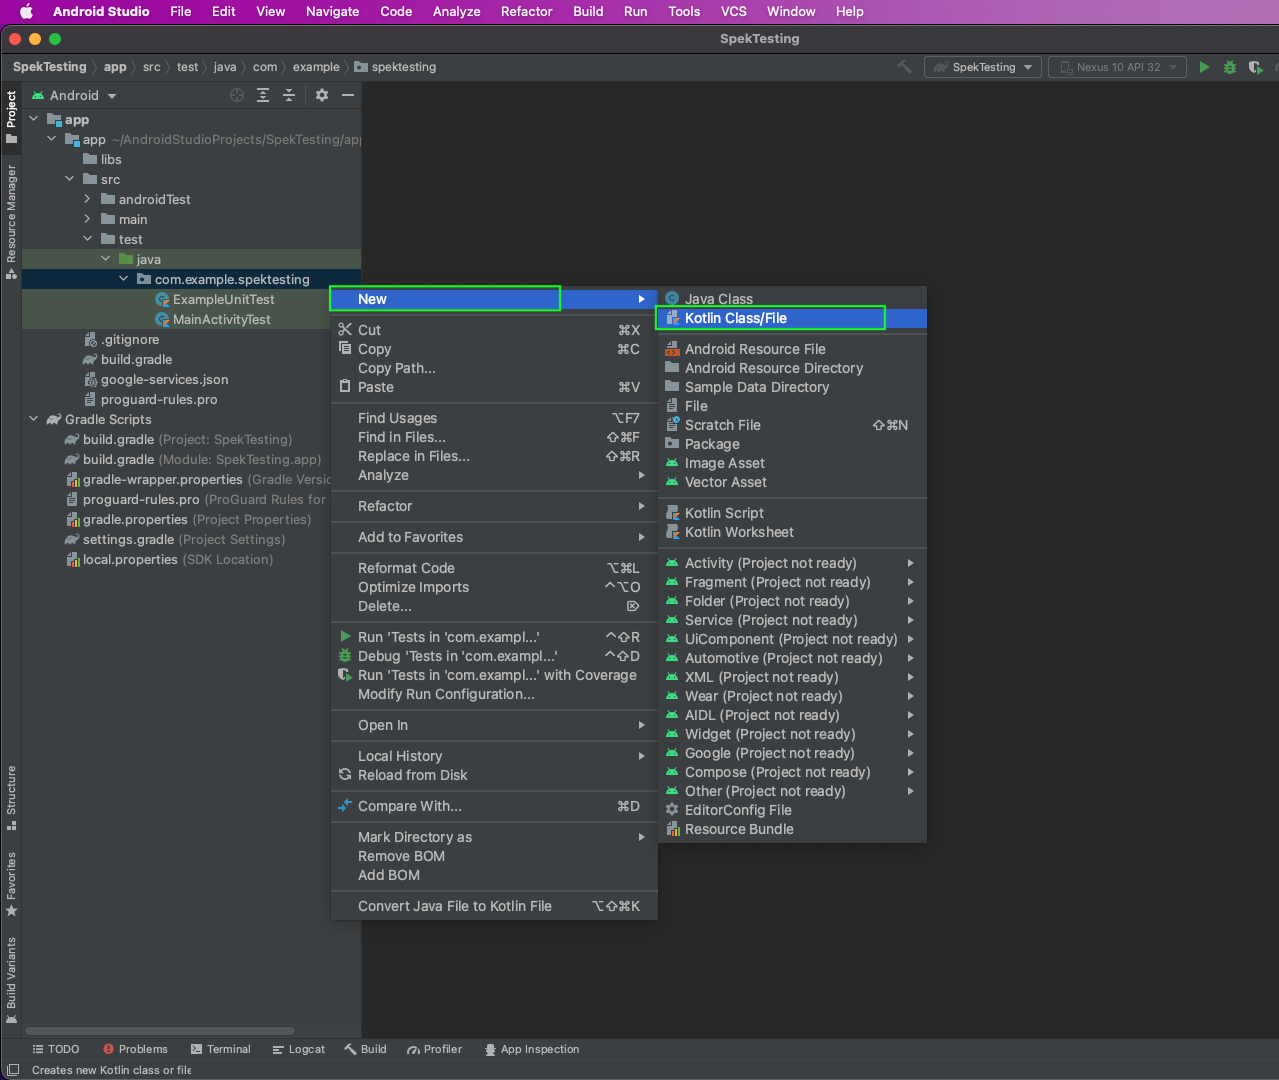The image size is (1279, 1080).
Task: Open the Profiler tool window
Action: (x=434, y=1049)
